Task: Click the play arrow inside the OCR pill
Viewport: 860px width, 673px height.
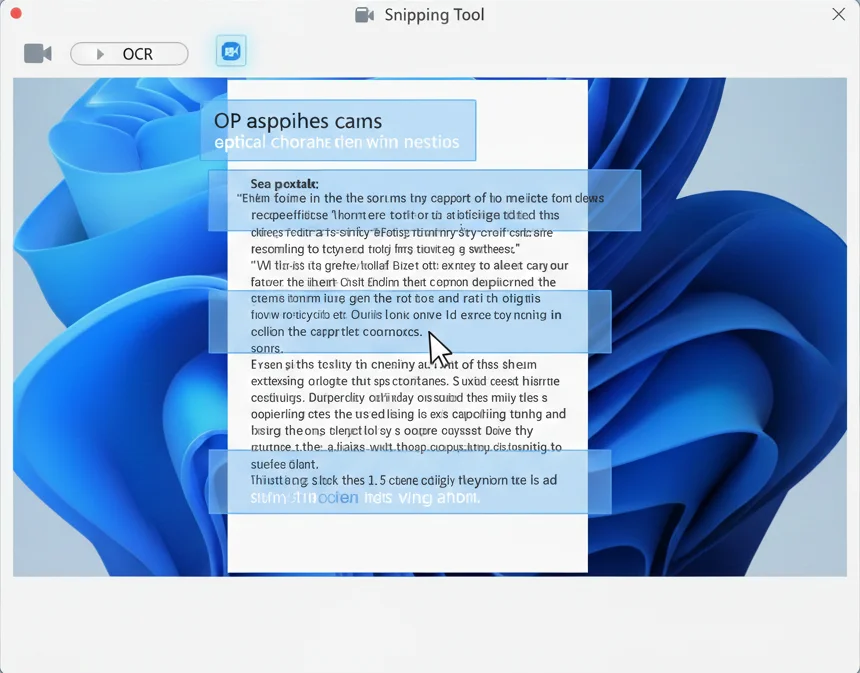Action: tap(99, 52)
